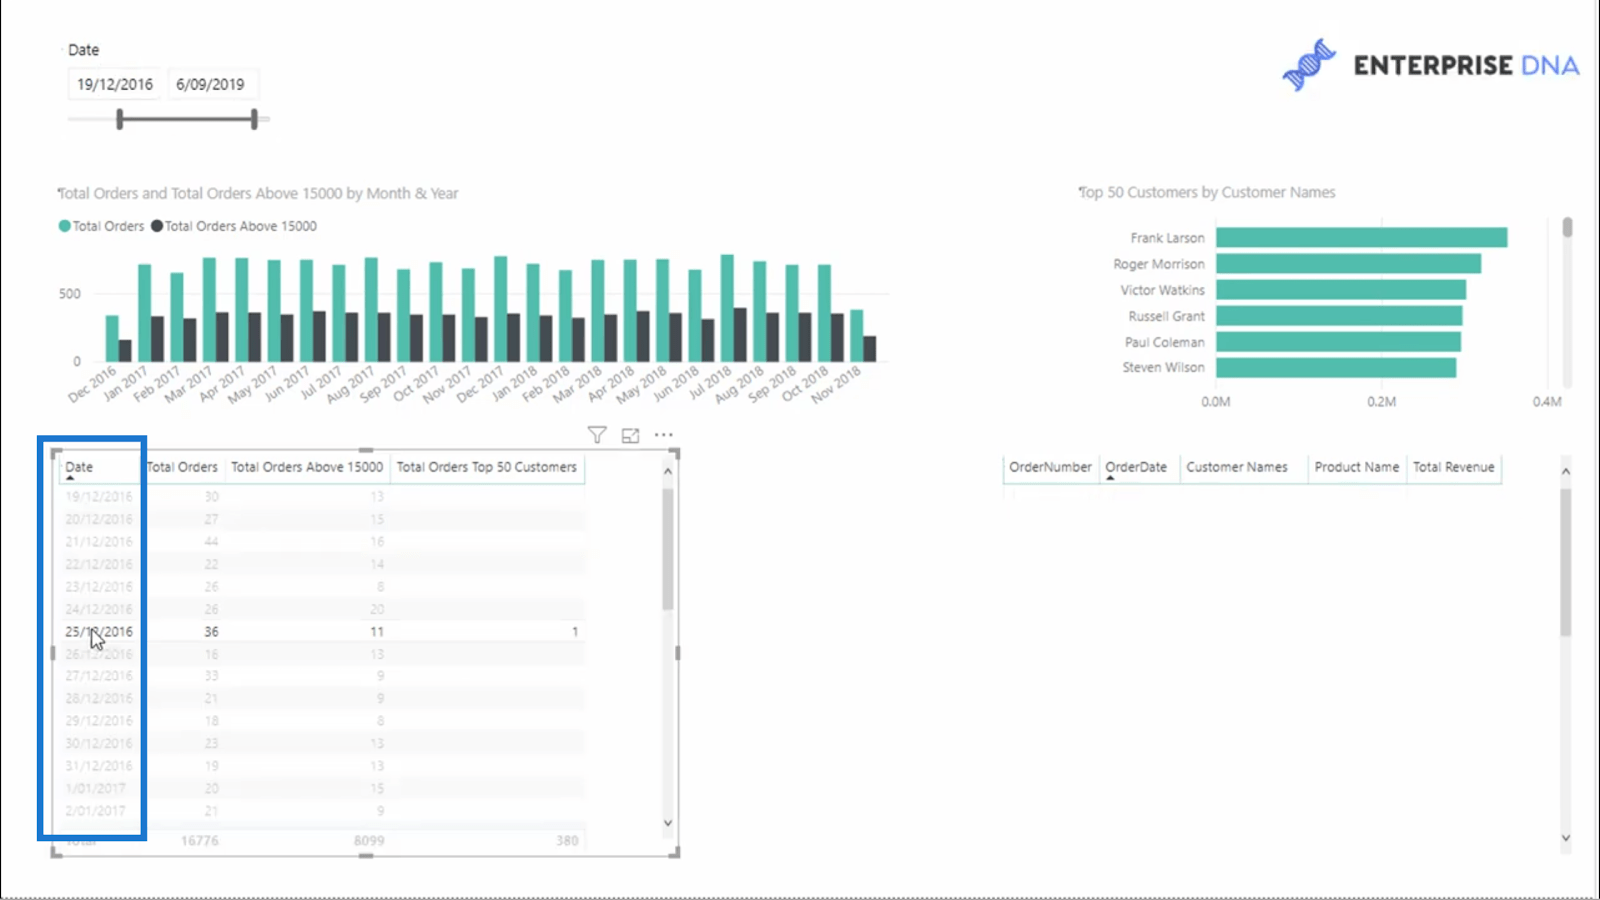Image resolution: width=1600 pixels, height=900 pixels.
Task: Click the Date slicer label
Action: tap(83, 50)
